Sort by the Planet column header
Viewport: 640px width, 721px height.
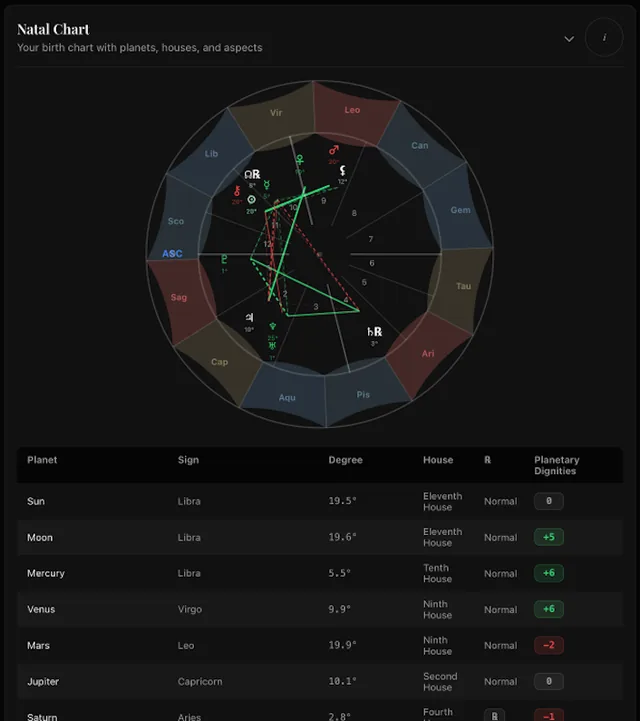42,460
